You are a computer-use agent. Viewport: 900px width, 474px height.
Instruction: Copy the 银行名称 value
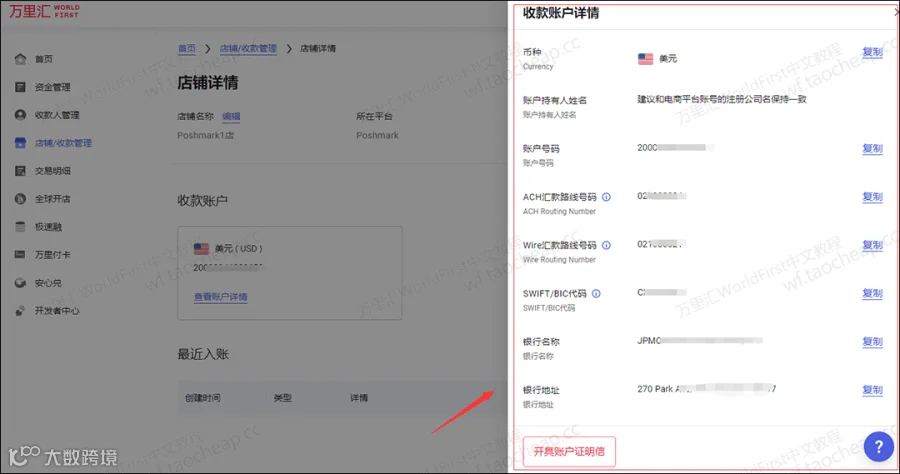pos(872,341)
